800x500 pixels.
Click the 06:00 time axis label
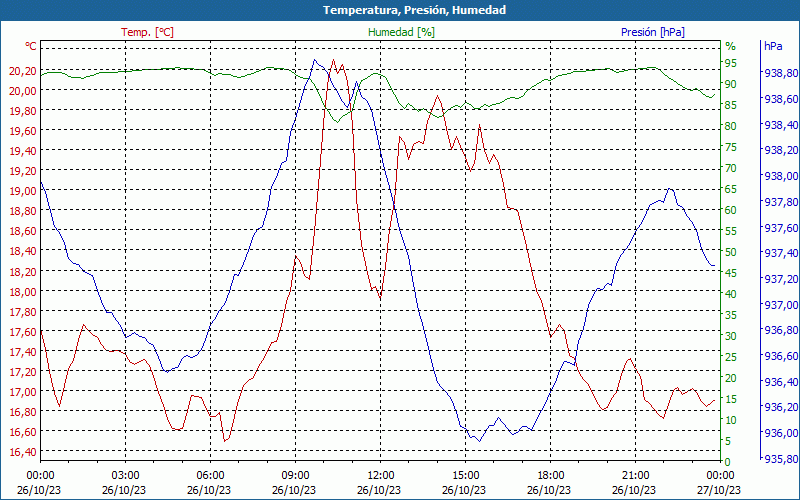(210, 476)
